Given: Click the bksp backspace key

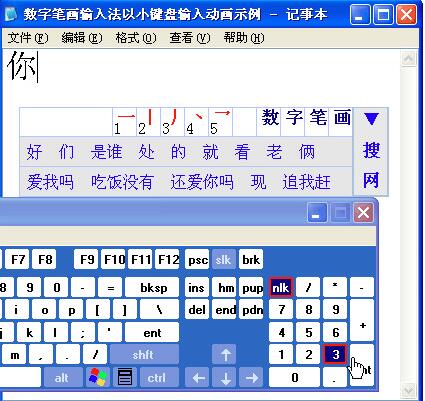Looking at the screenshot, I should (x=152, y=287).
